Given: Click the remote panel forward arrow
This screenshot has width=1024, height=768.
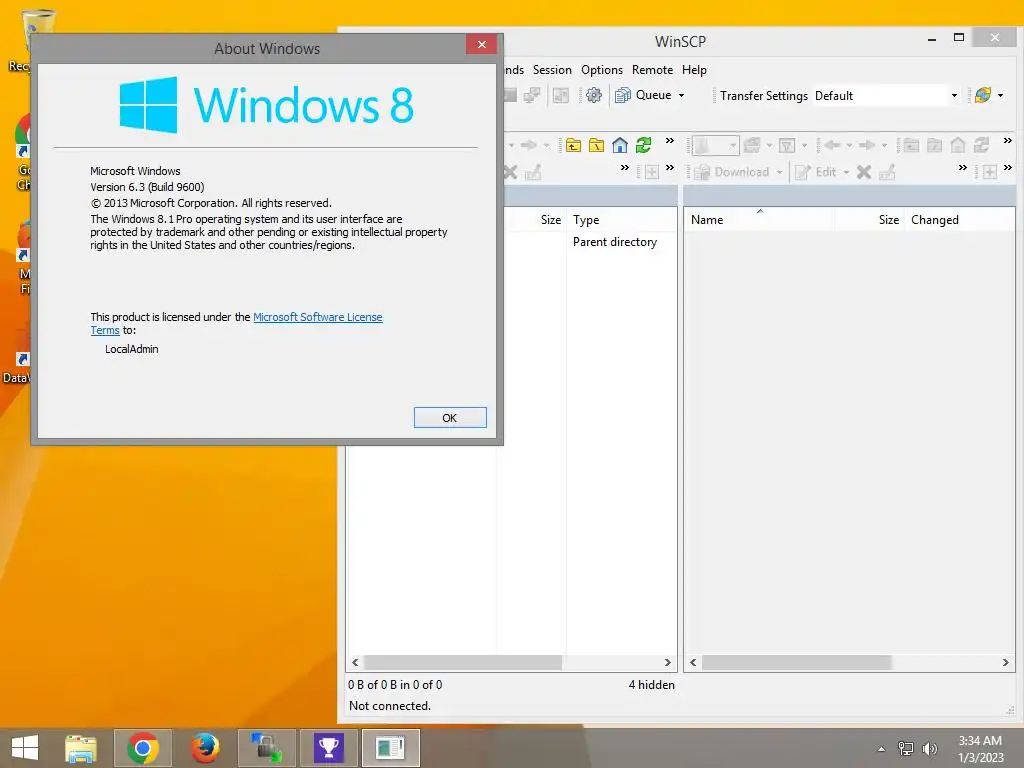Looking at the screenshot, I should (867, 145).
